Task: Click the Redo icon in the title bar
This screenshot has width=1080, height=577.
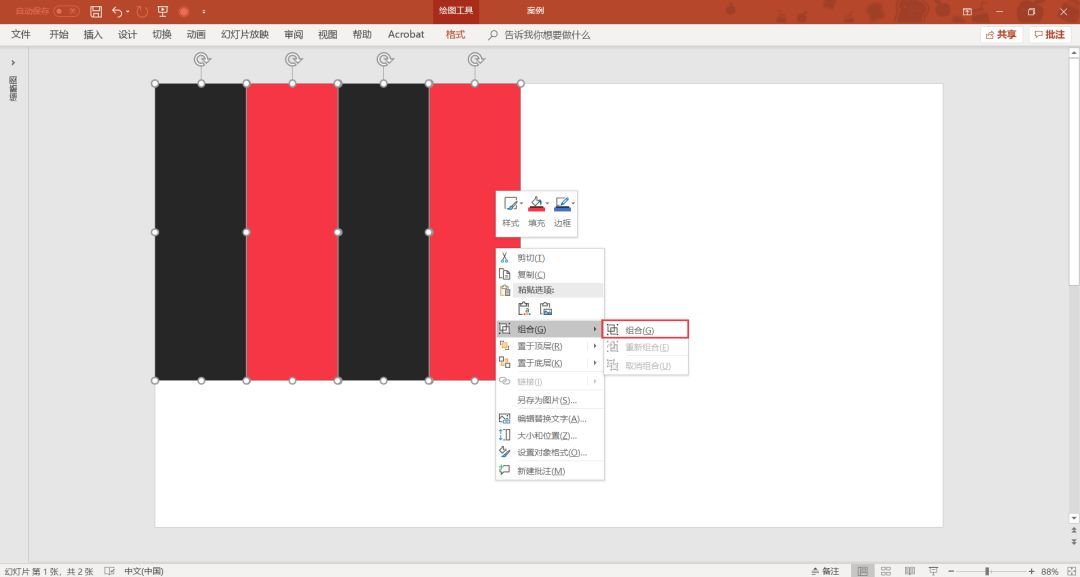Action: coord(142,12)
